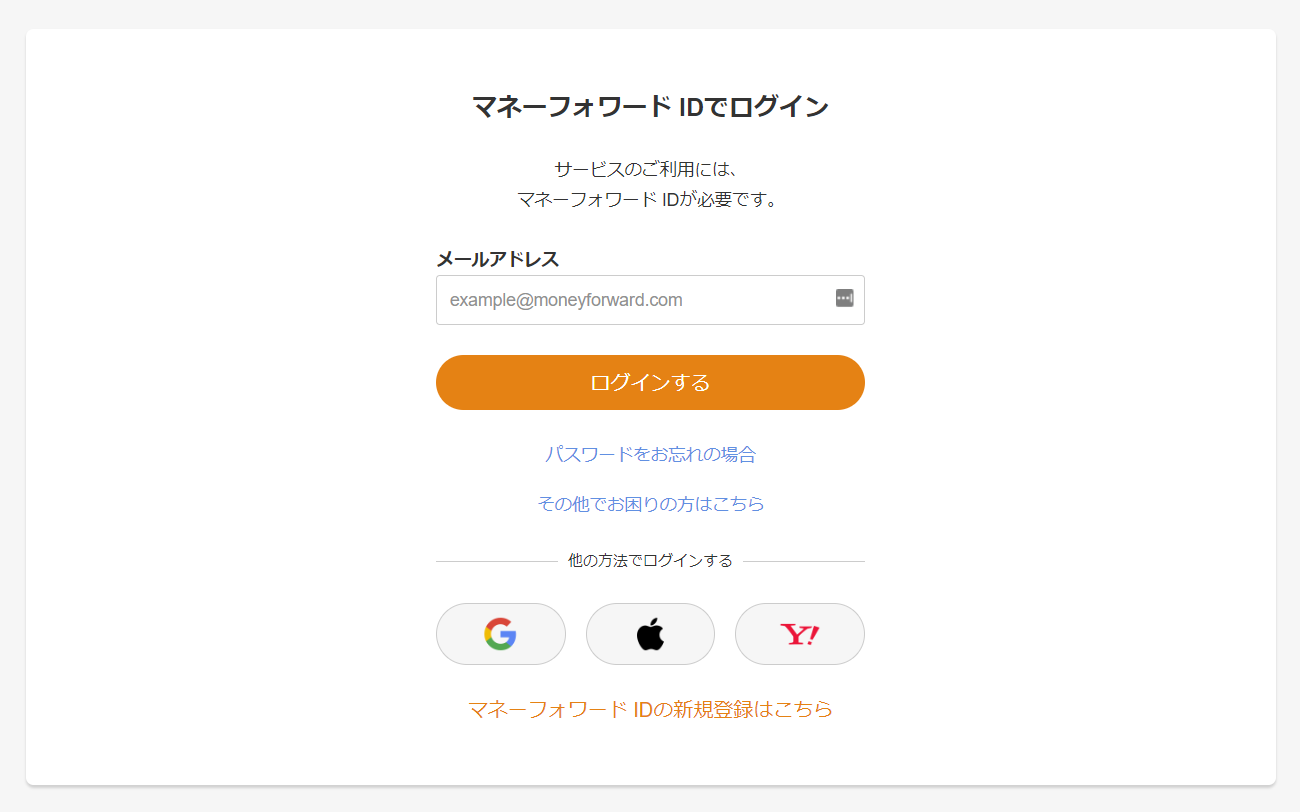Sign in with the Google logo button
The width and height of the screenshot is (1300, 812).
tap(500, 634)
